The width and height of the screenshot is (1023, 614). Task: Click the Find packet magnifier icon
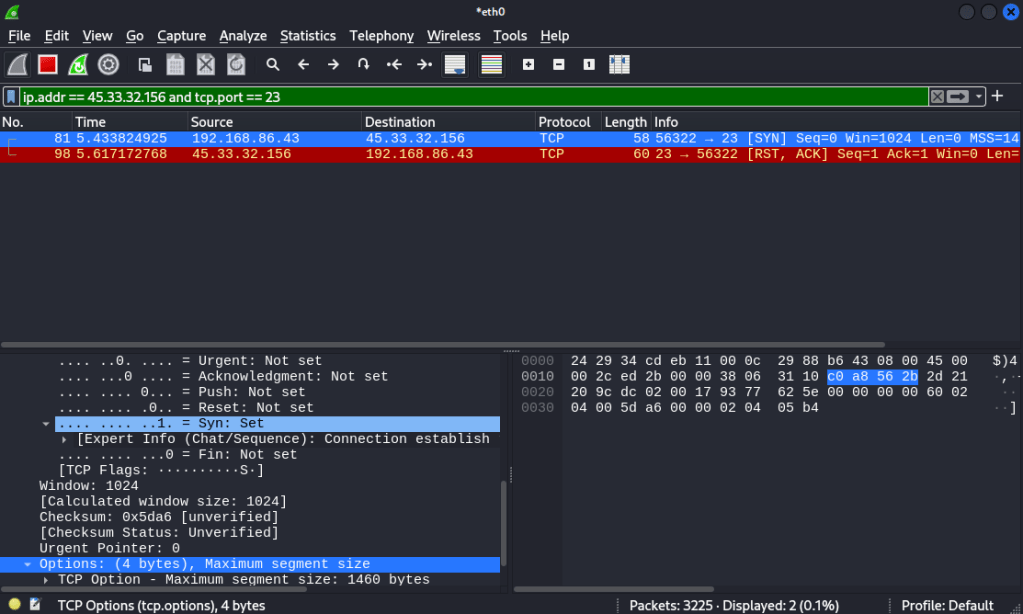tap(272, 65)
